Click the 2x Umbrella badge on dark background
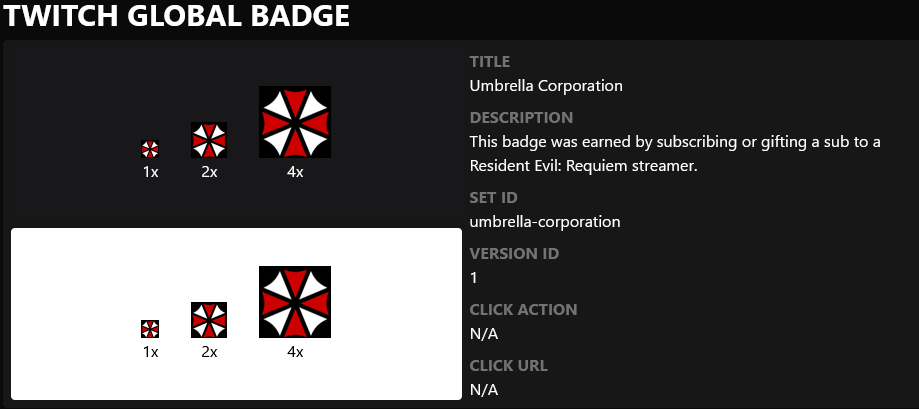The image size is (919, 409). click(209, 140)
